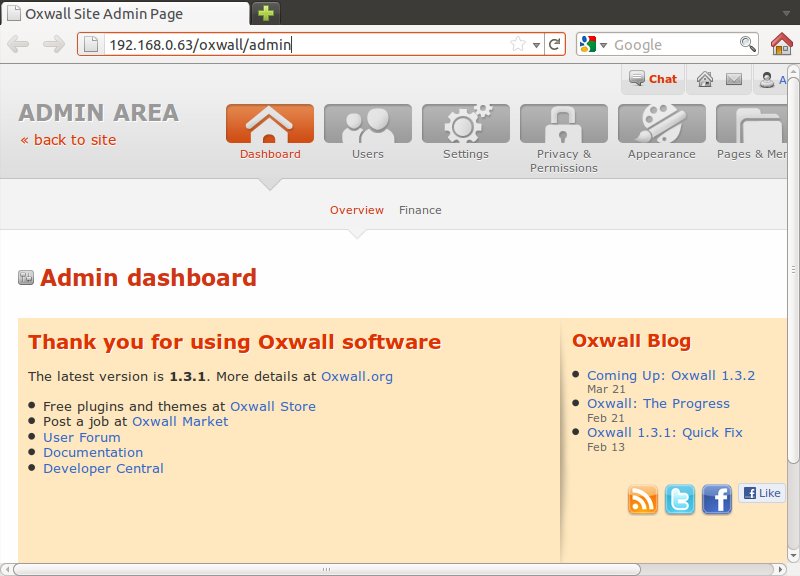Open a new tab with plus button

pyautogui.click(x=266, y=13)
